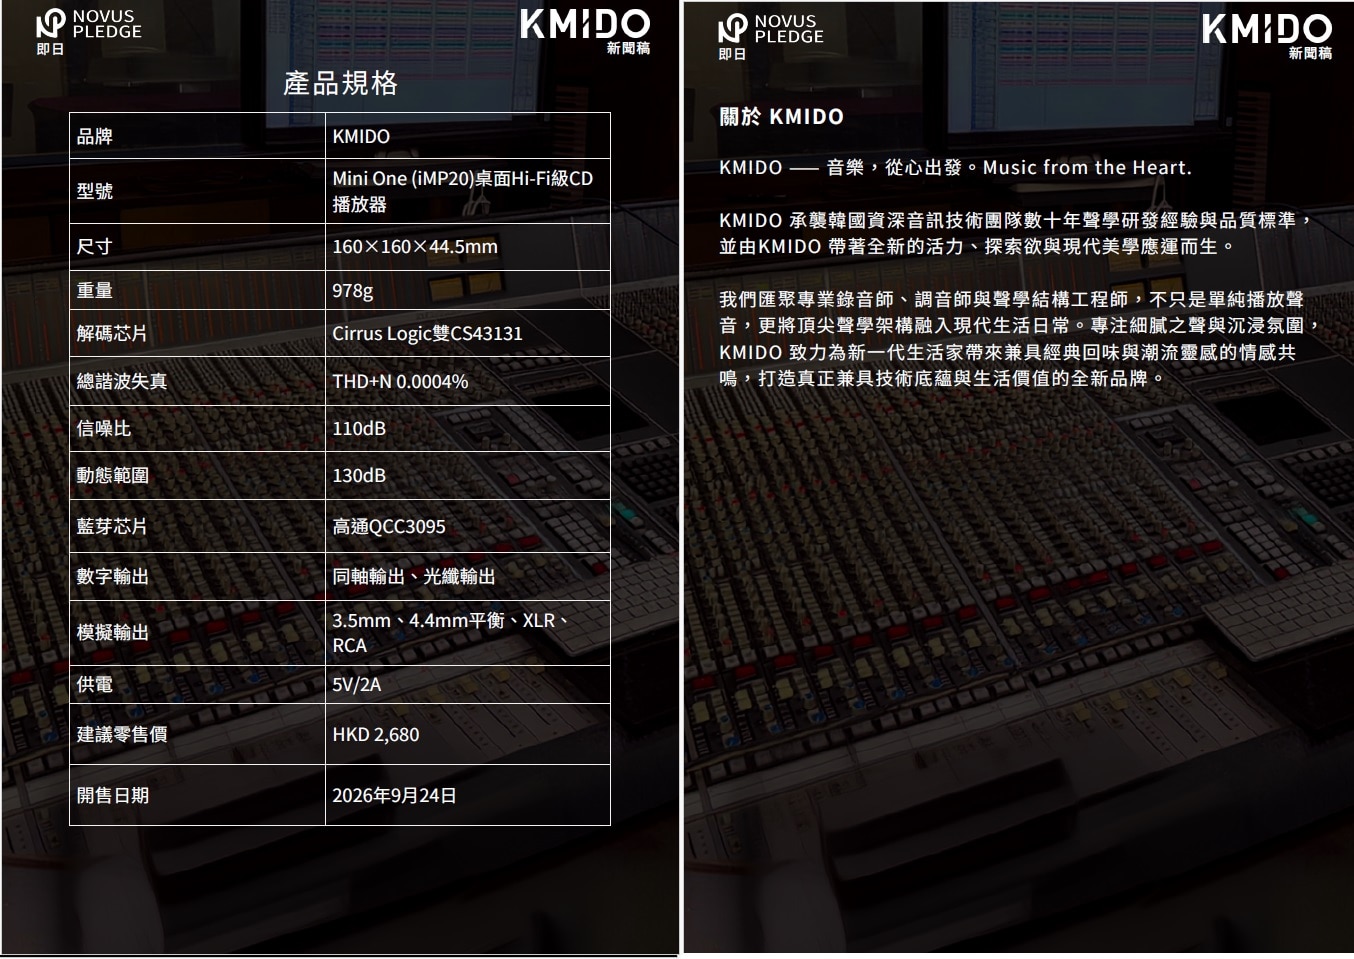Select the Mini One (iMP20) model value
Screen dimensions: 1354x959
coord(462,191)
